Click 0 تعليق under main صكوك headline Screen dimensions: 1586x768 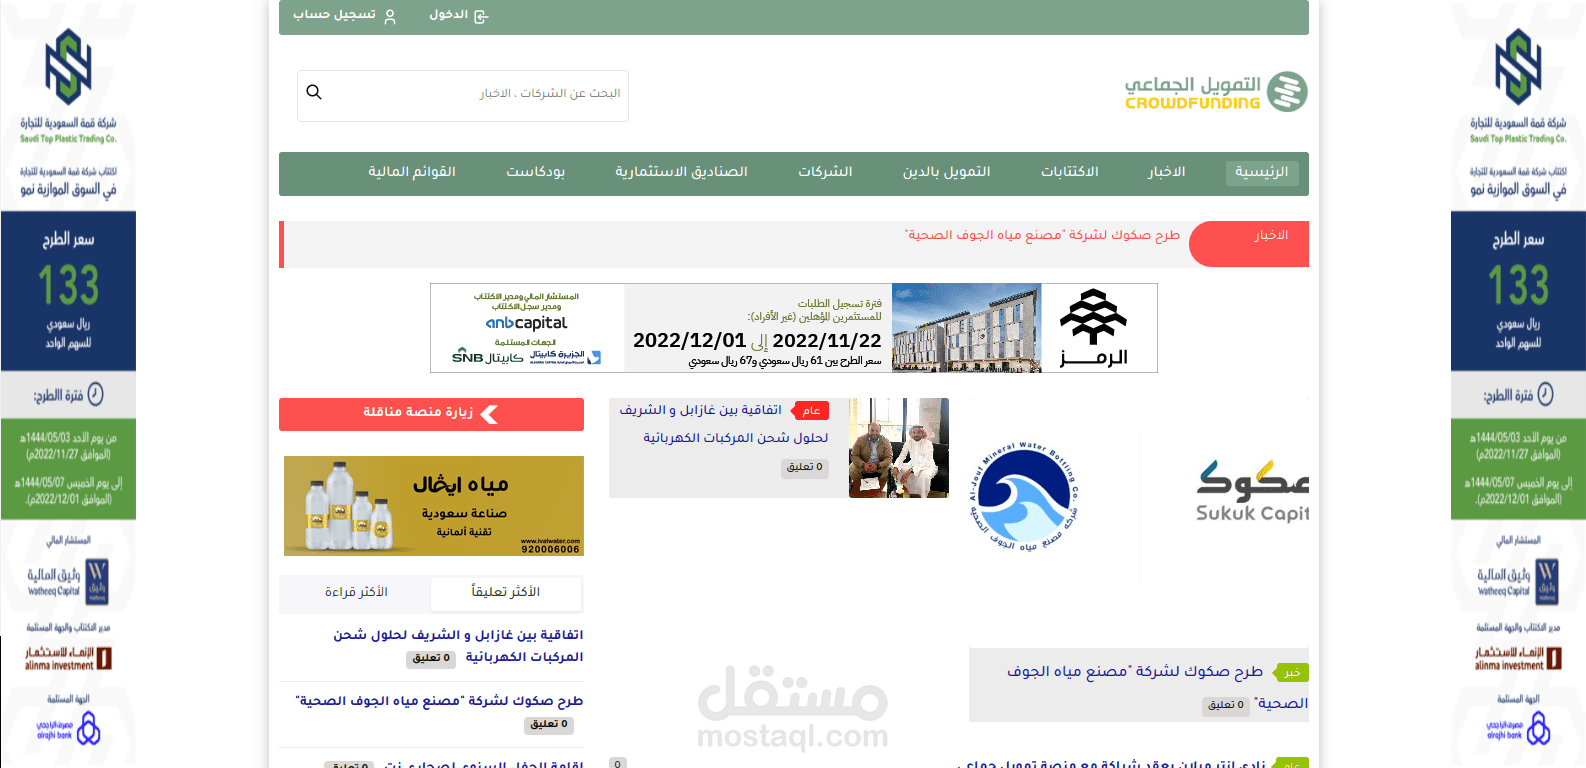[x=1226, y=706]
